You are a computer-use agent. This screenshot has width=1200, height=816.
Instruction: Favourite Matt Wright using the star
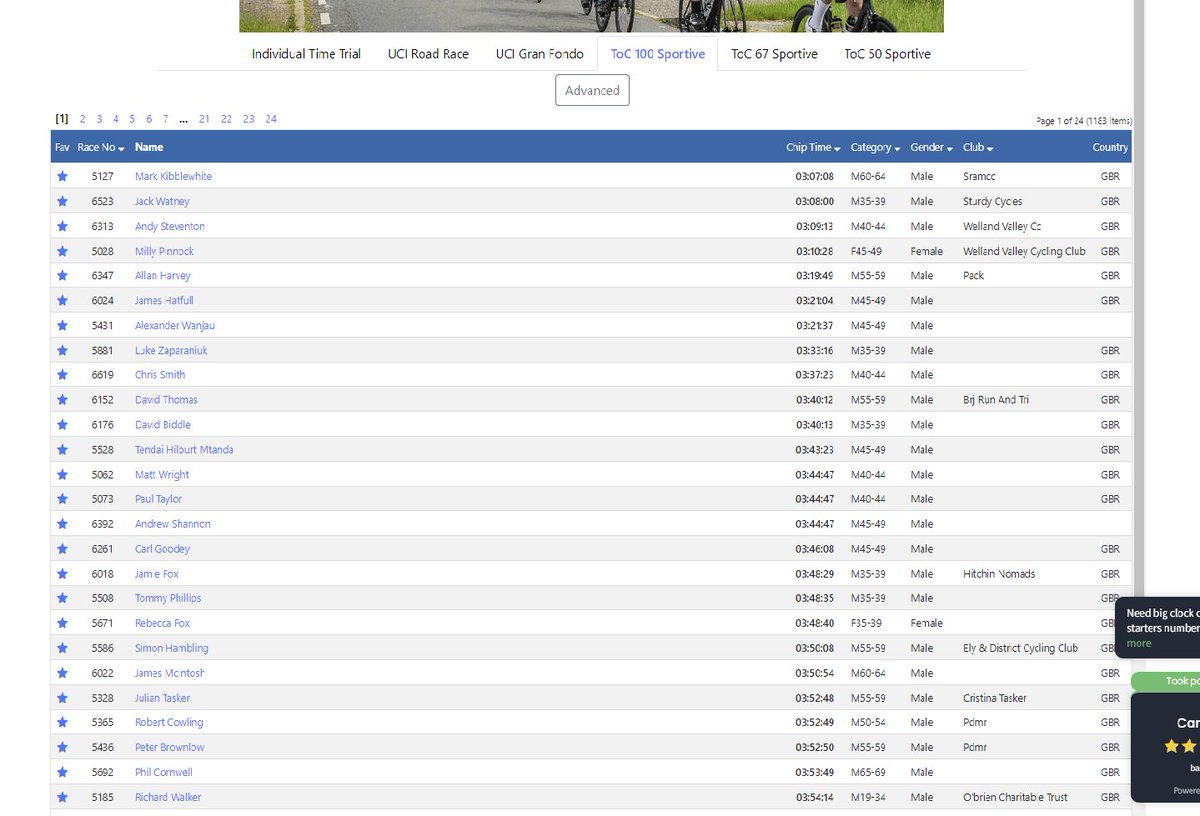tap(62, 474)
